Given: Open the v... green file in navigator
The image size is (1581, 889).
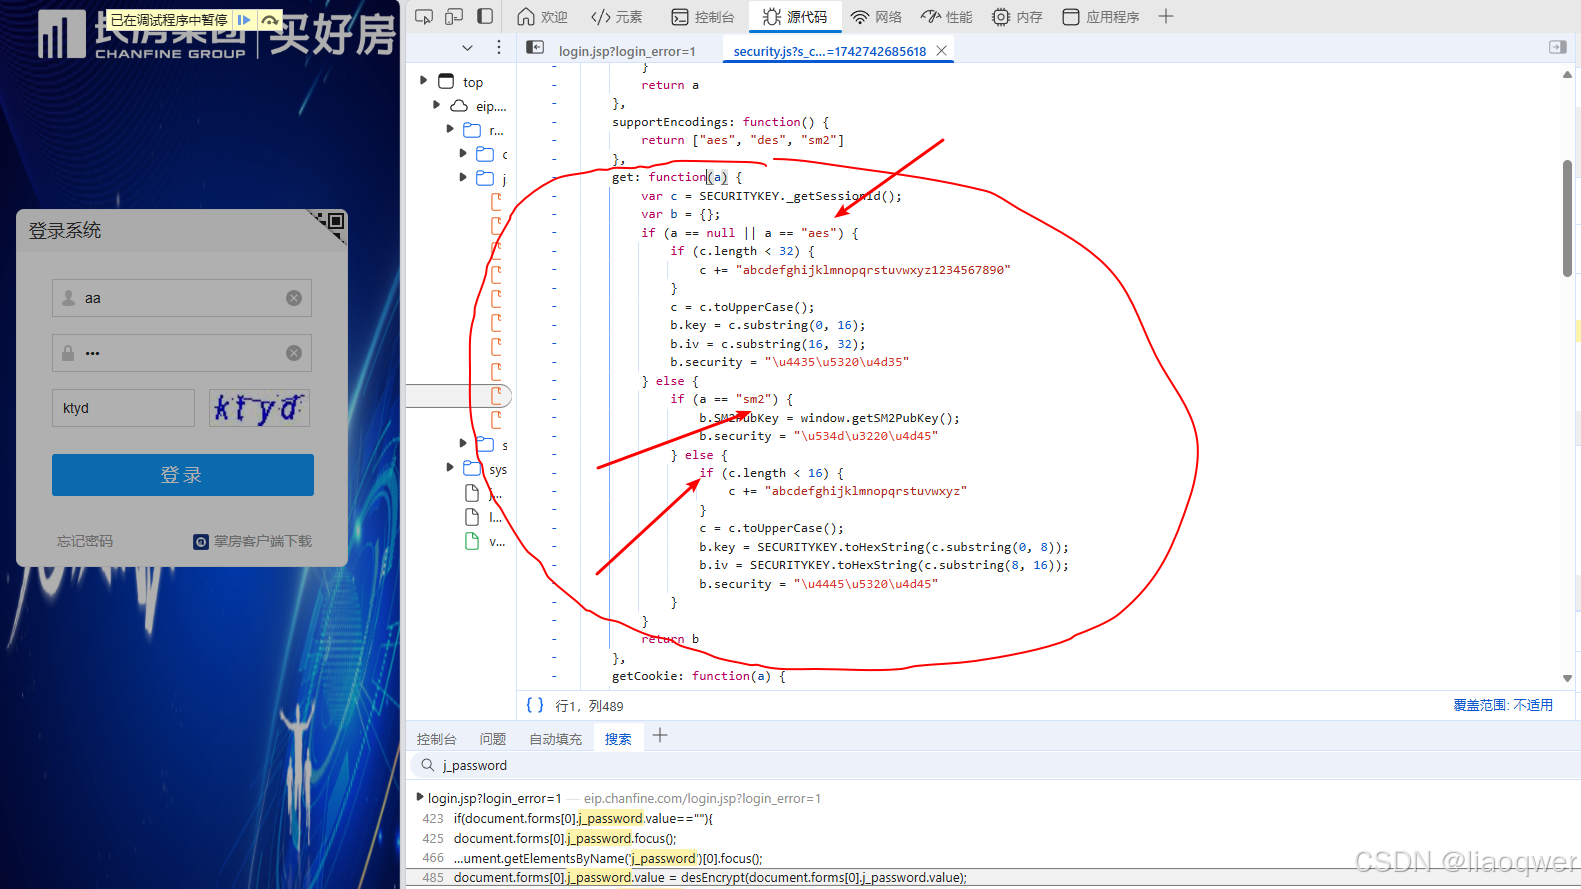Looking at the screenshot, I should pos(485,541).
